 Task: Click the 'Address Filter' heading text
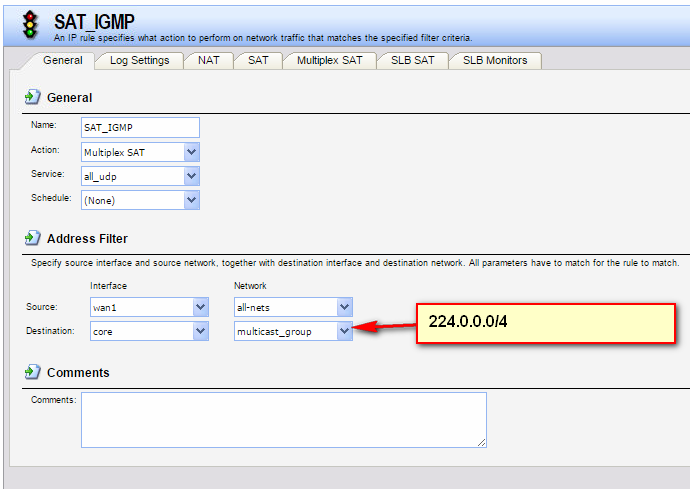87,239
